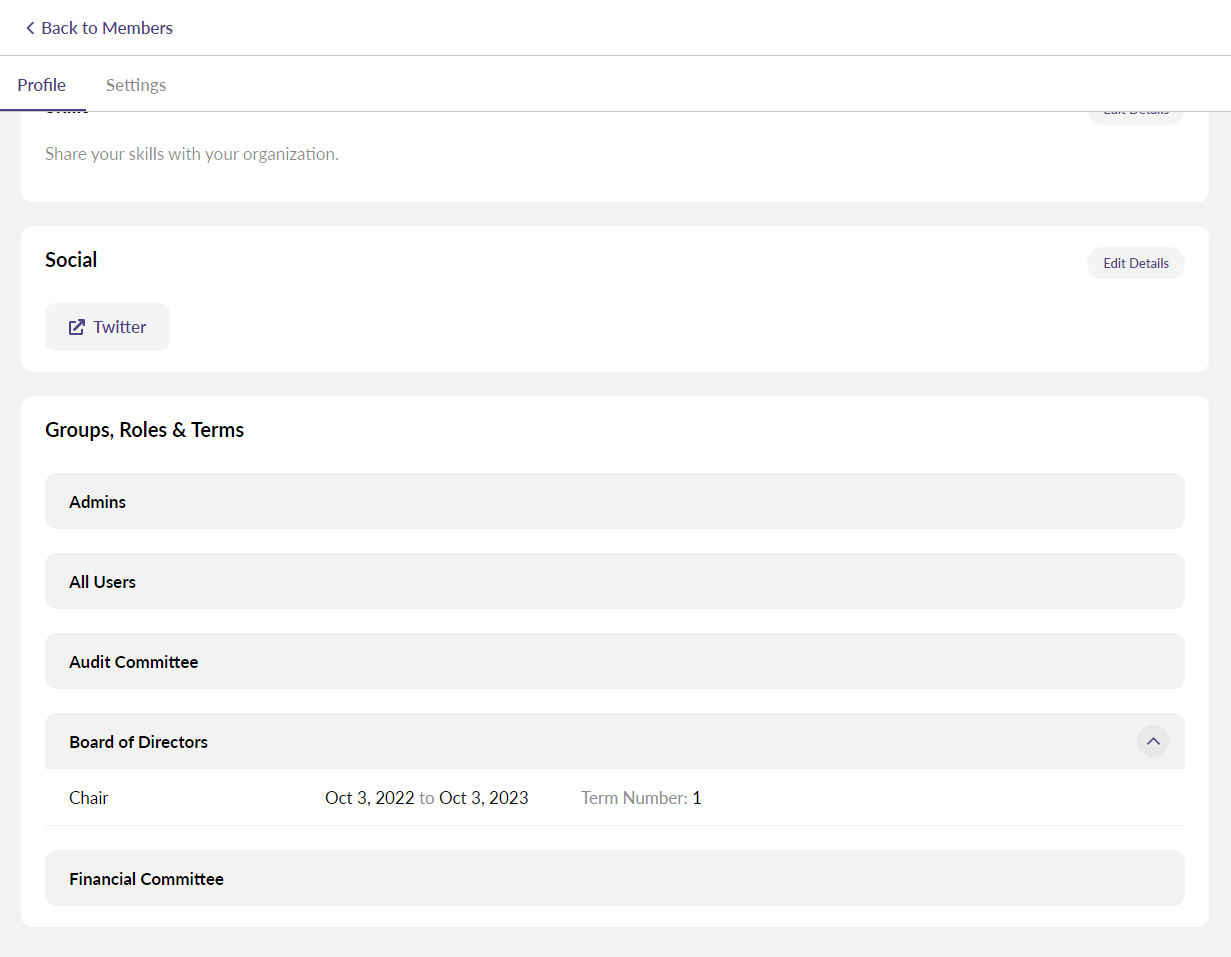The image size is (1231, 957).
Task: Expand the Financial Committee group
Action: [x=614, y=878]
